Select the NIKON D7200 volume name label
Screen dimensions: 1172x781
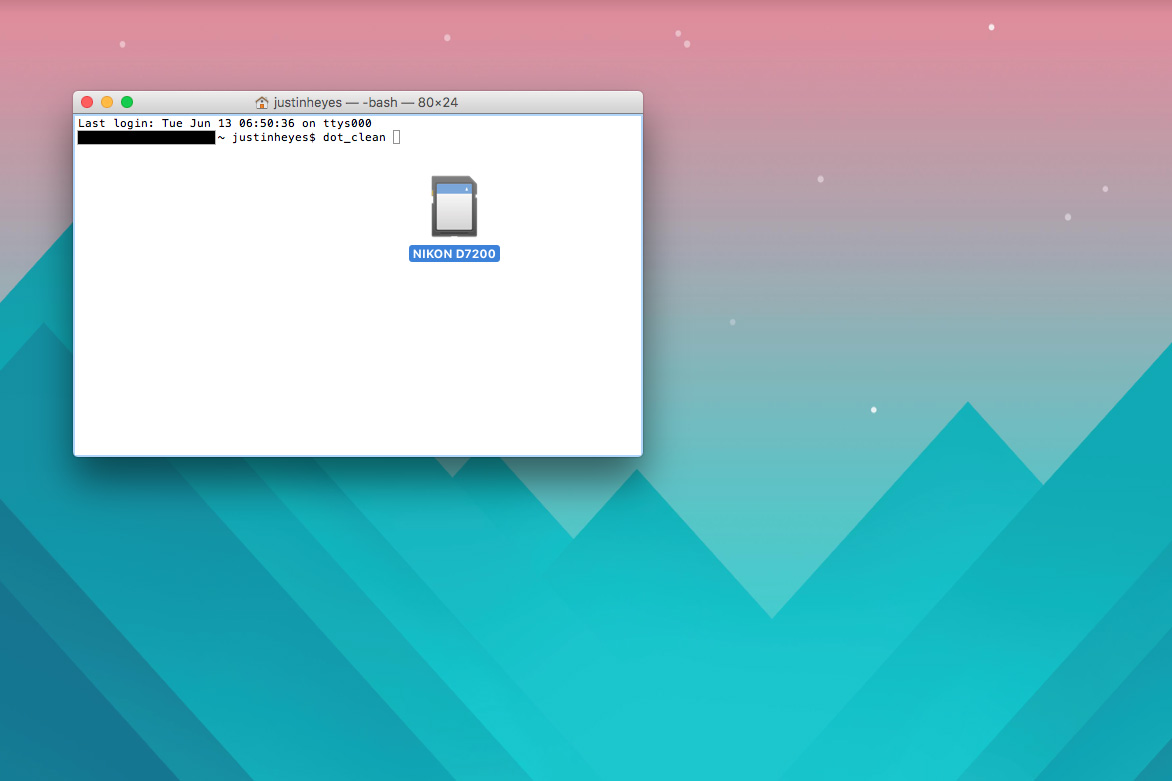(454, 254)
